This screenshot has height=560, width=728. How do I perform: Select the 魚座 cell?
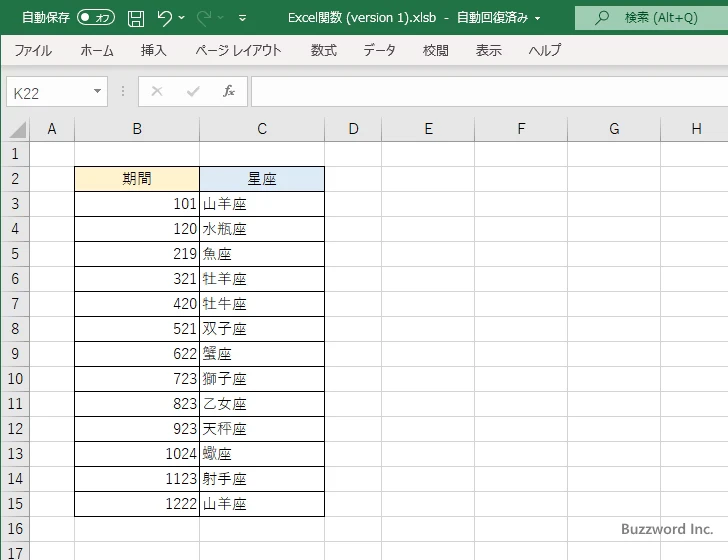click(x=262, y=254)
